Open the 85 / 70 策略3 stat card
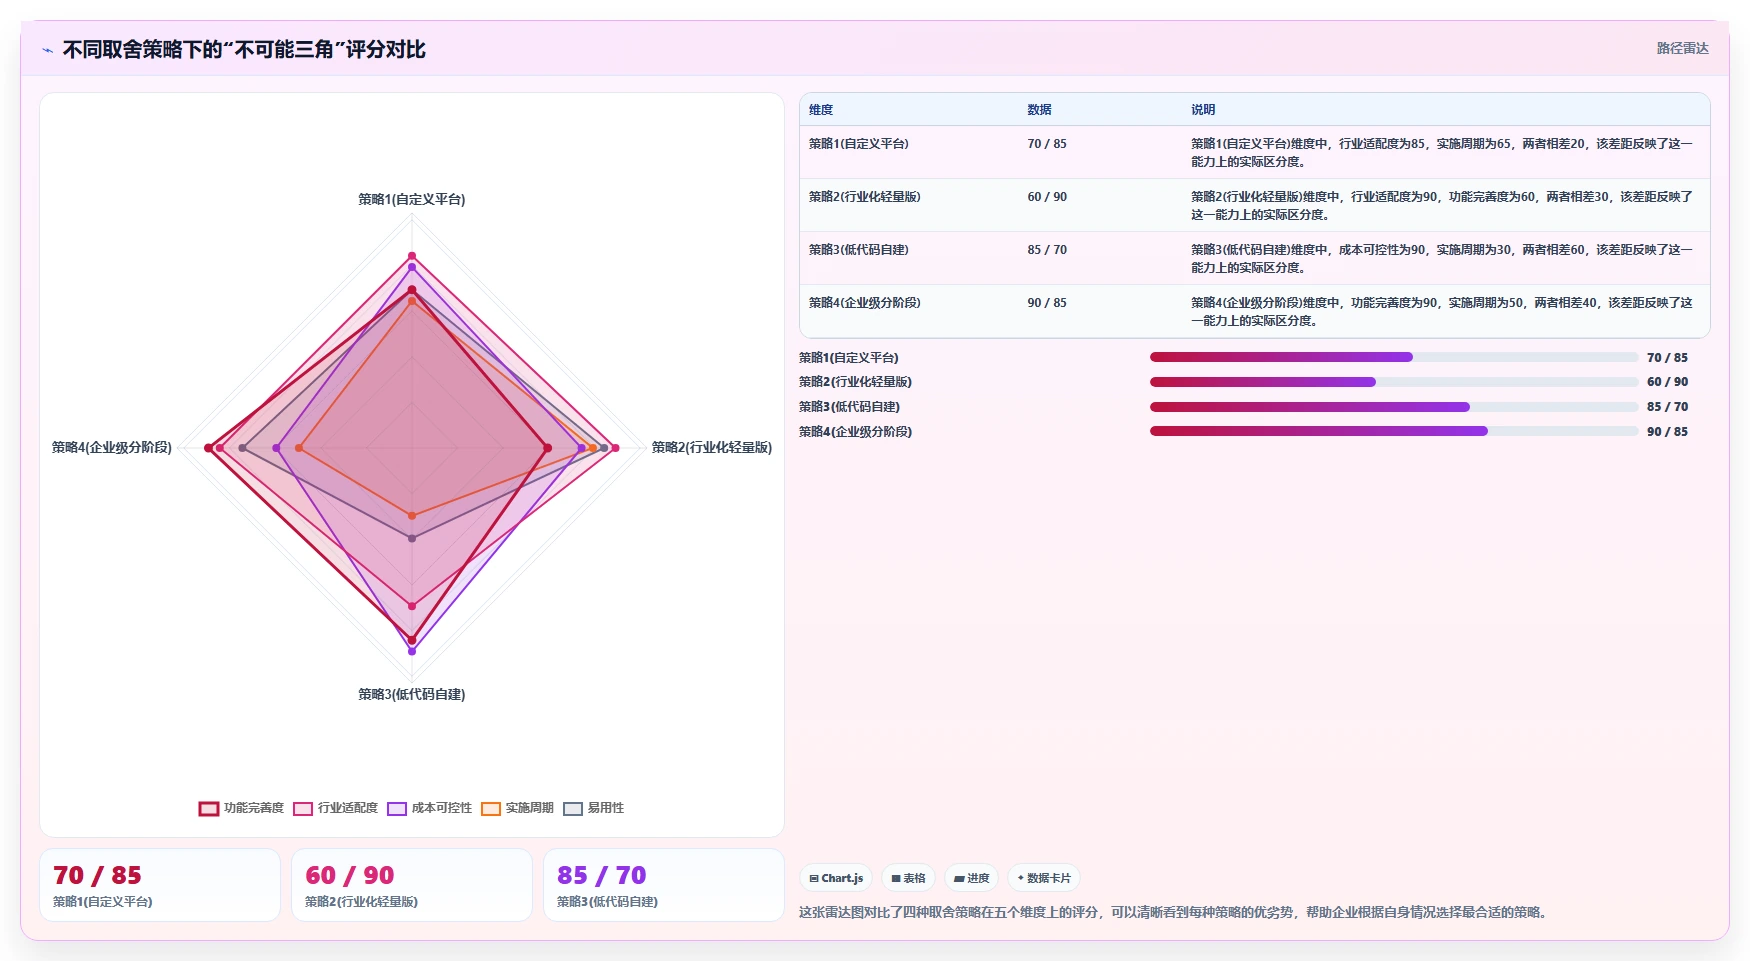Viewport: 1750px width, 961px height. tap(664, 885)
